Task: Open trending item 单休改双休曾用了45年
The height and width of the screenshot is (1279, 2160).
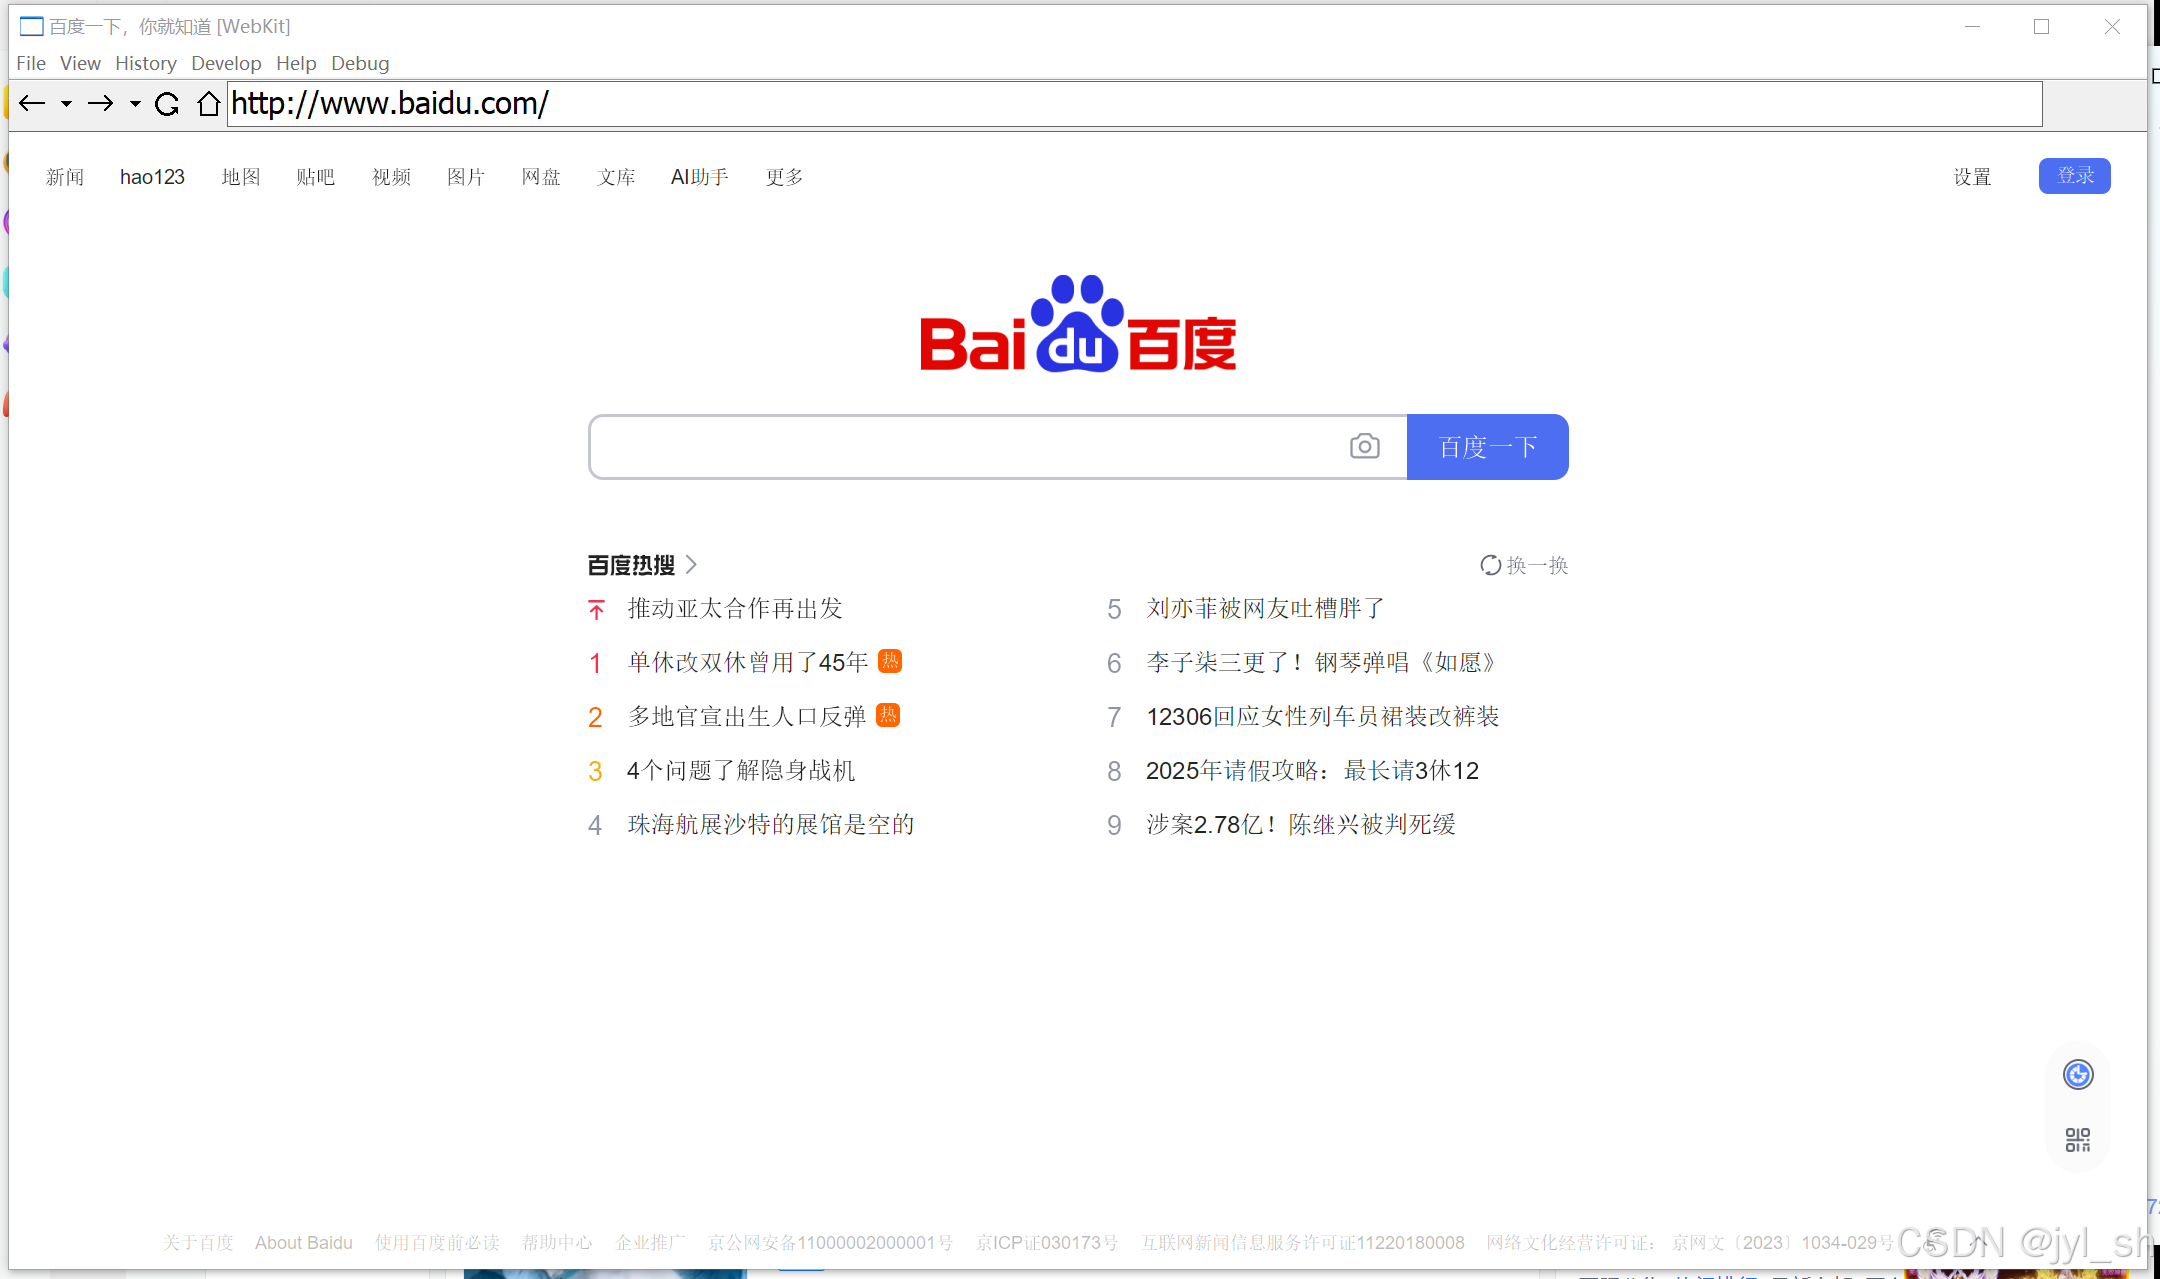Action: click(x=748, y=663)
